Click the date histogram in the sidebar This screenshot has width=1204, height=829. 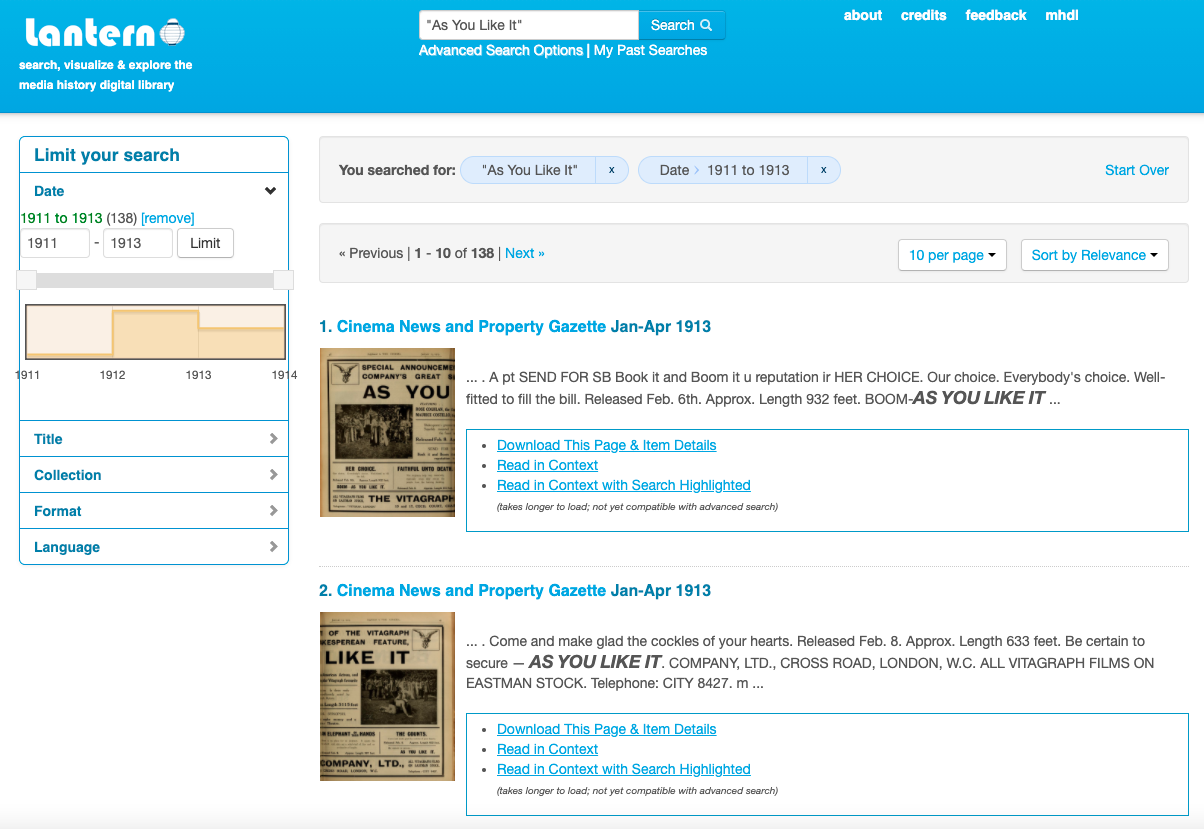point(154,331)
